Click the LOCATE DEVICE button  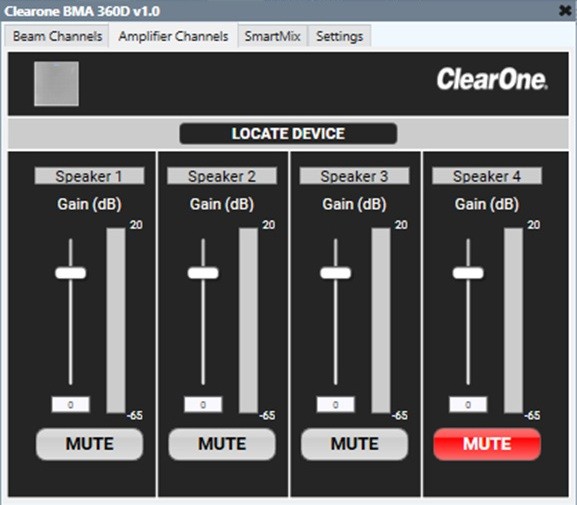tap(288, 134)
